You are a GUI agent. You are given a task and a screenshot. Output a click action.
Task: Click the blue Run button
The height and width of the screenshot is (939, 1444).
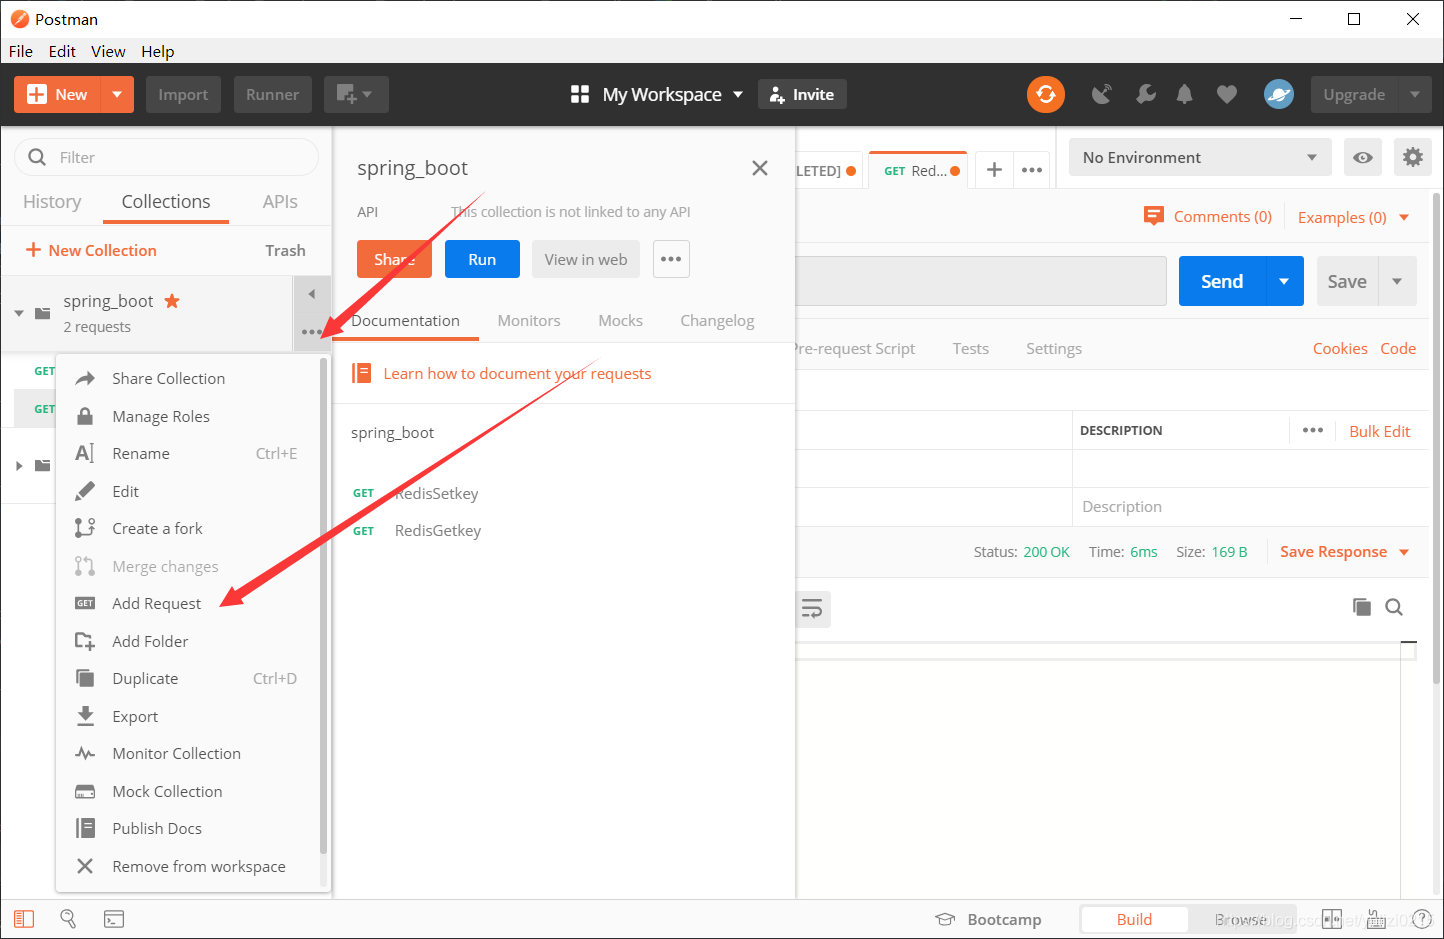[x=482, y=259]
